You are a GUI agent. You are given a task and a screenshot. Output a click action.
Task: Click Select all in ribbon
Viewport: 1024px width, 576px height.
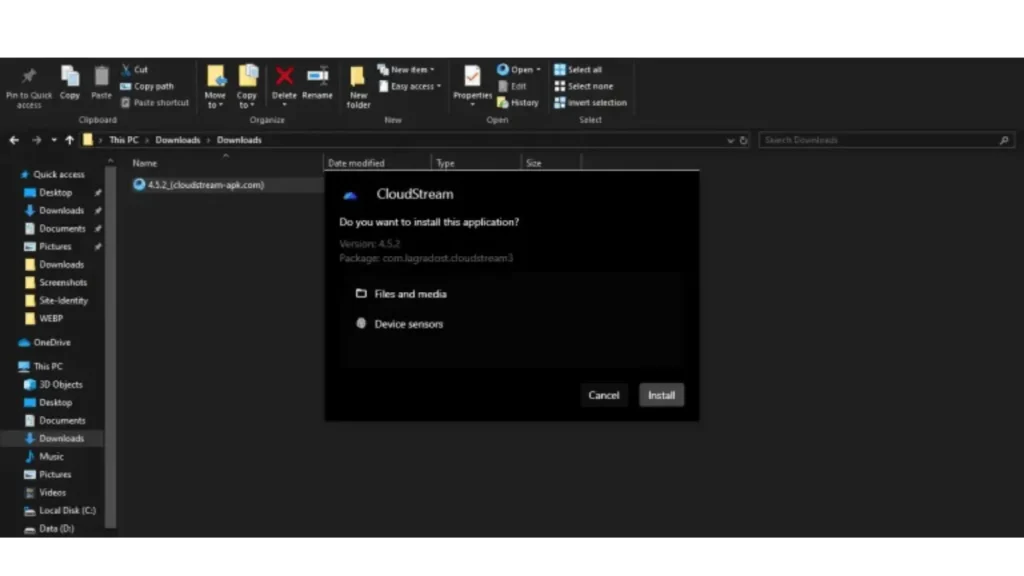(x=578, y=69)
